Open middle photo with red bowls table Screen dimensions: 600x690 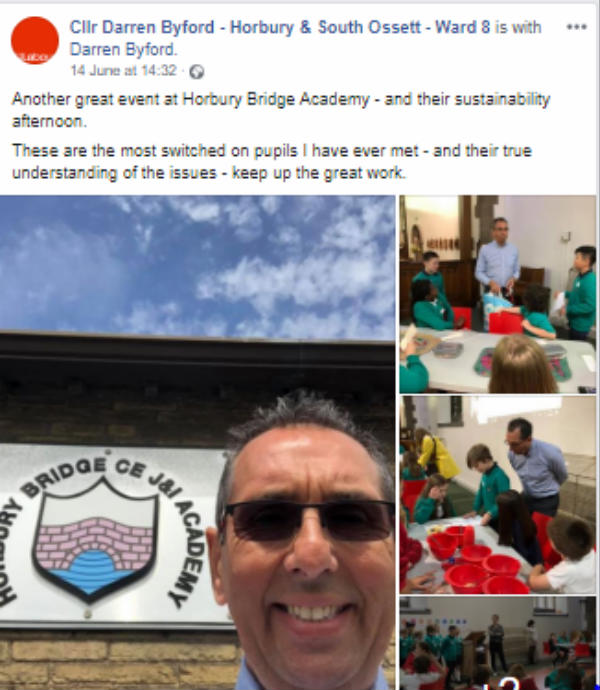pyautogui.click(x=497, y=495)
